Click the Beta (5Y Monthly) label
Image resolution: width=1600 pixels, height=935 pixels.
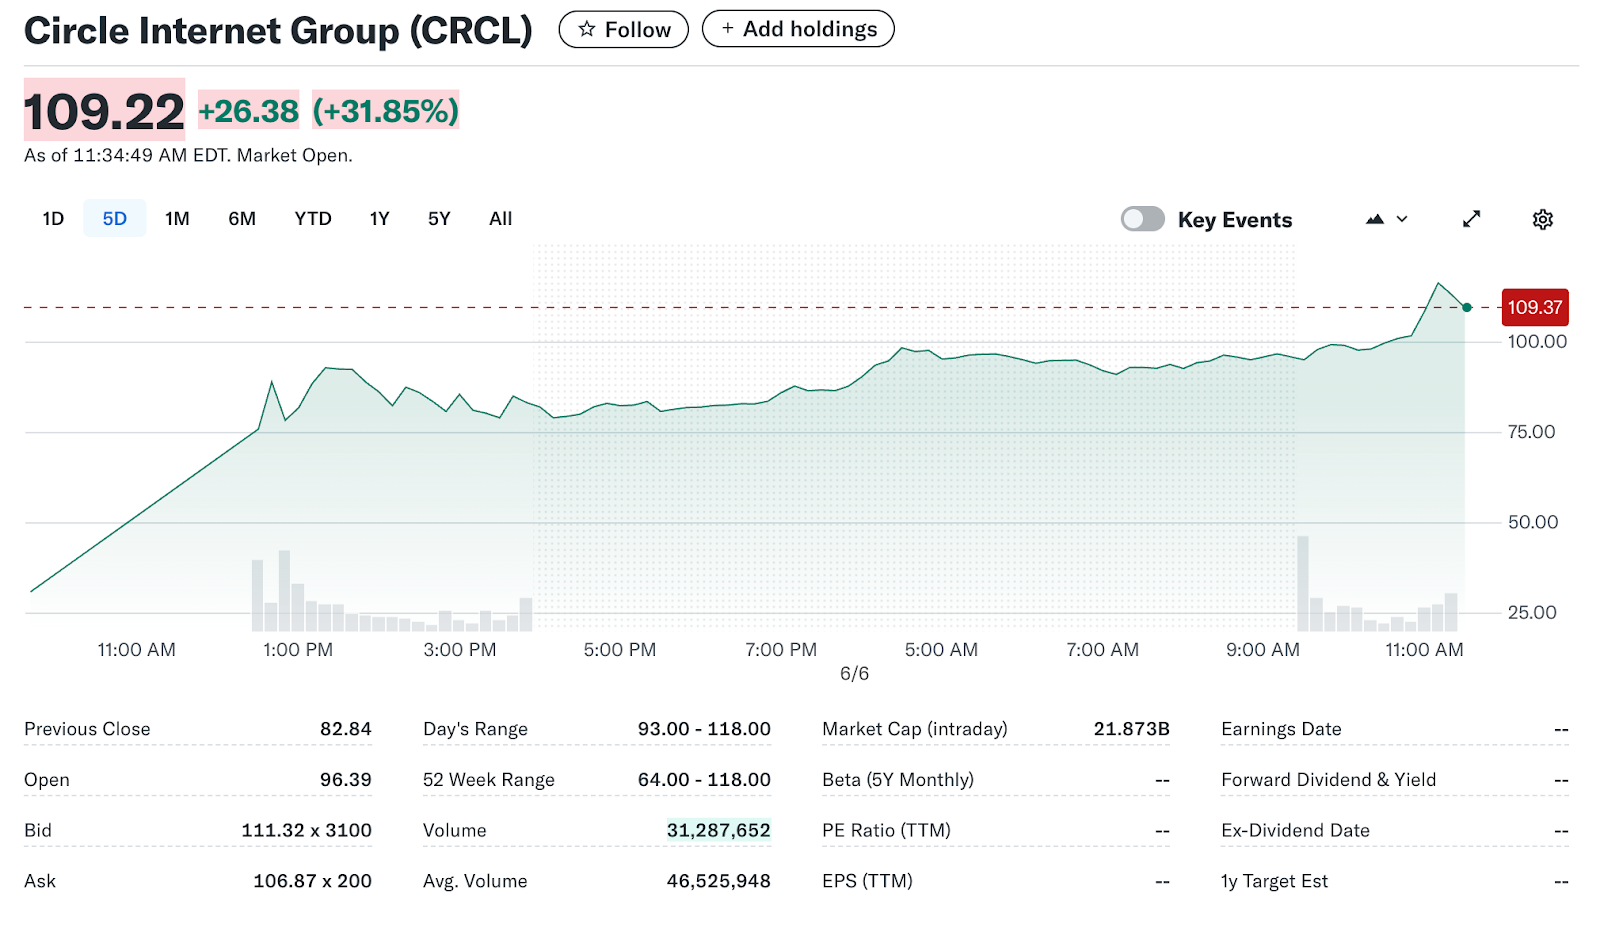[x=897, y=780]
